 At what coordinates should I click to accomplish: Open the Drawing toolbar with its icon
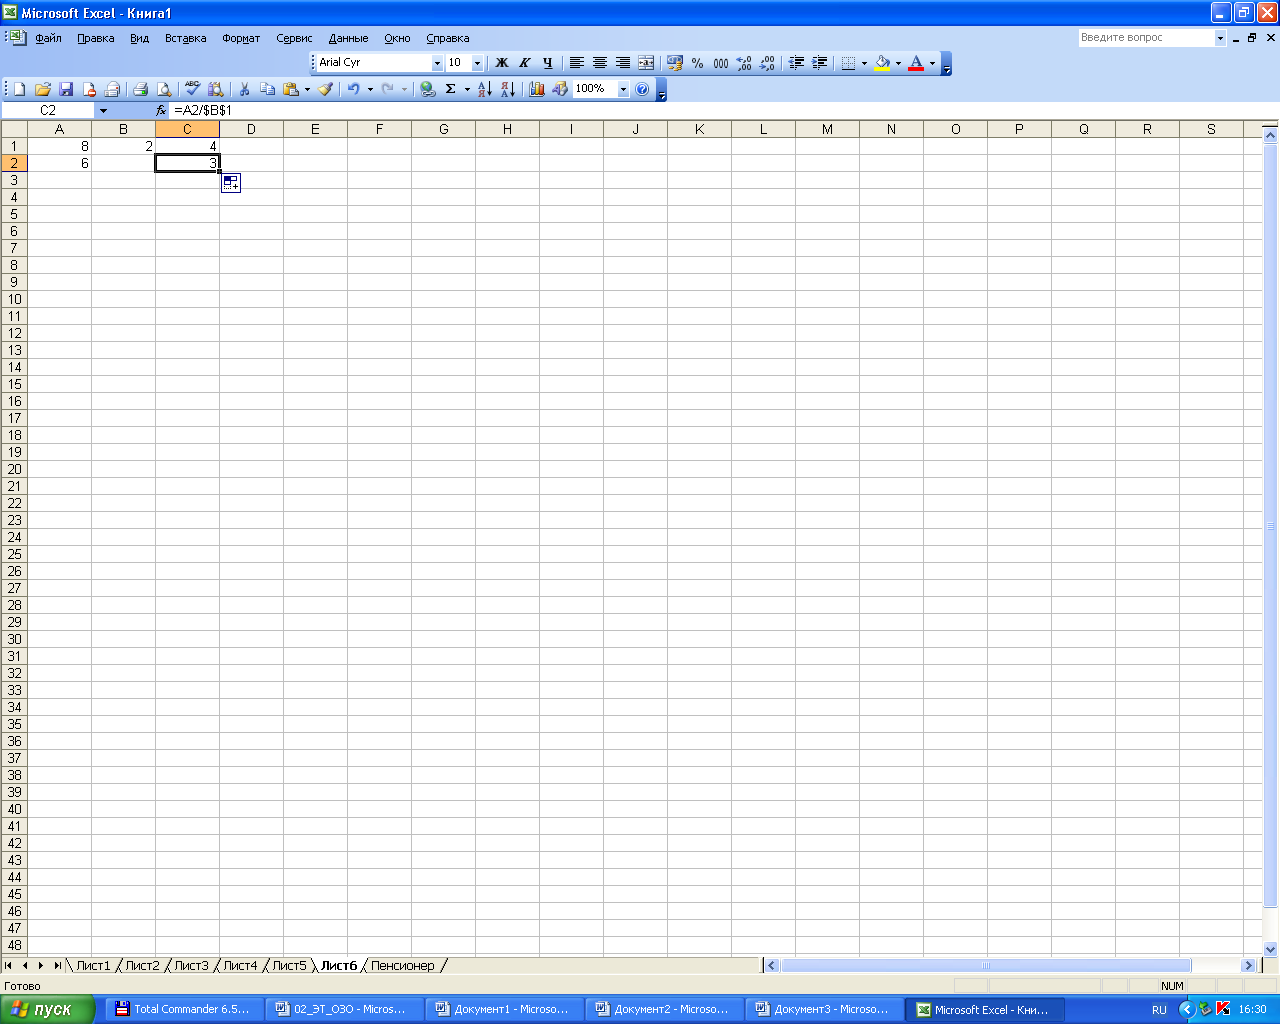click(560, 89)
